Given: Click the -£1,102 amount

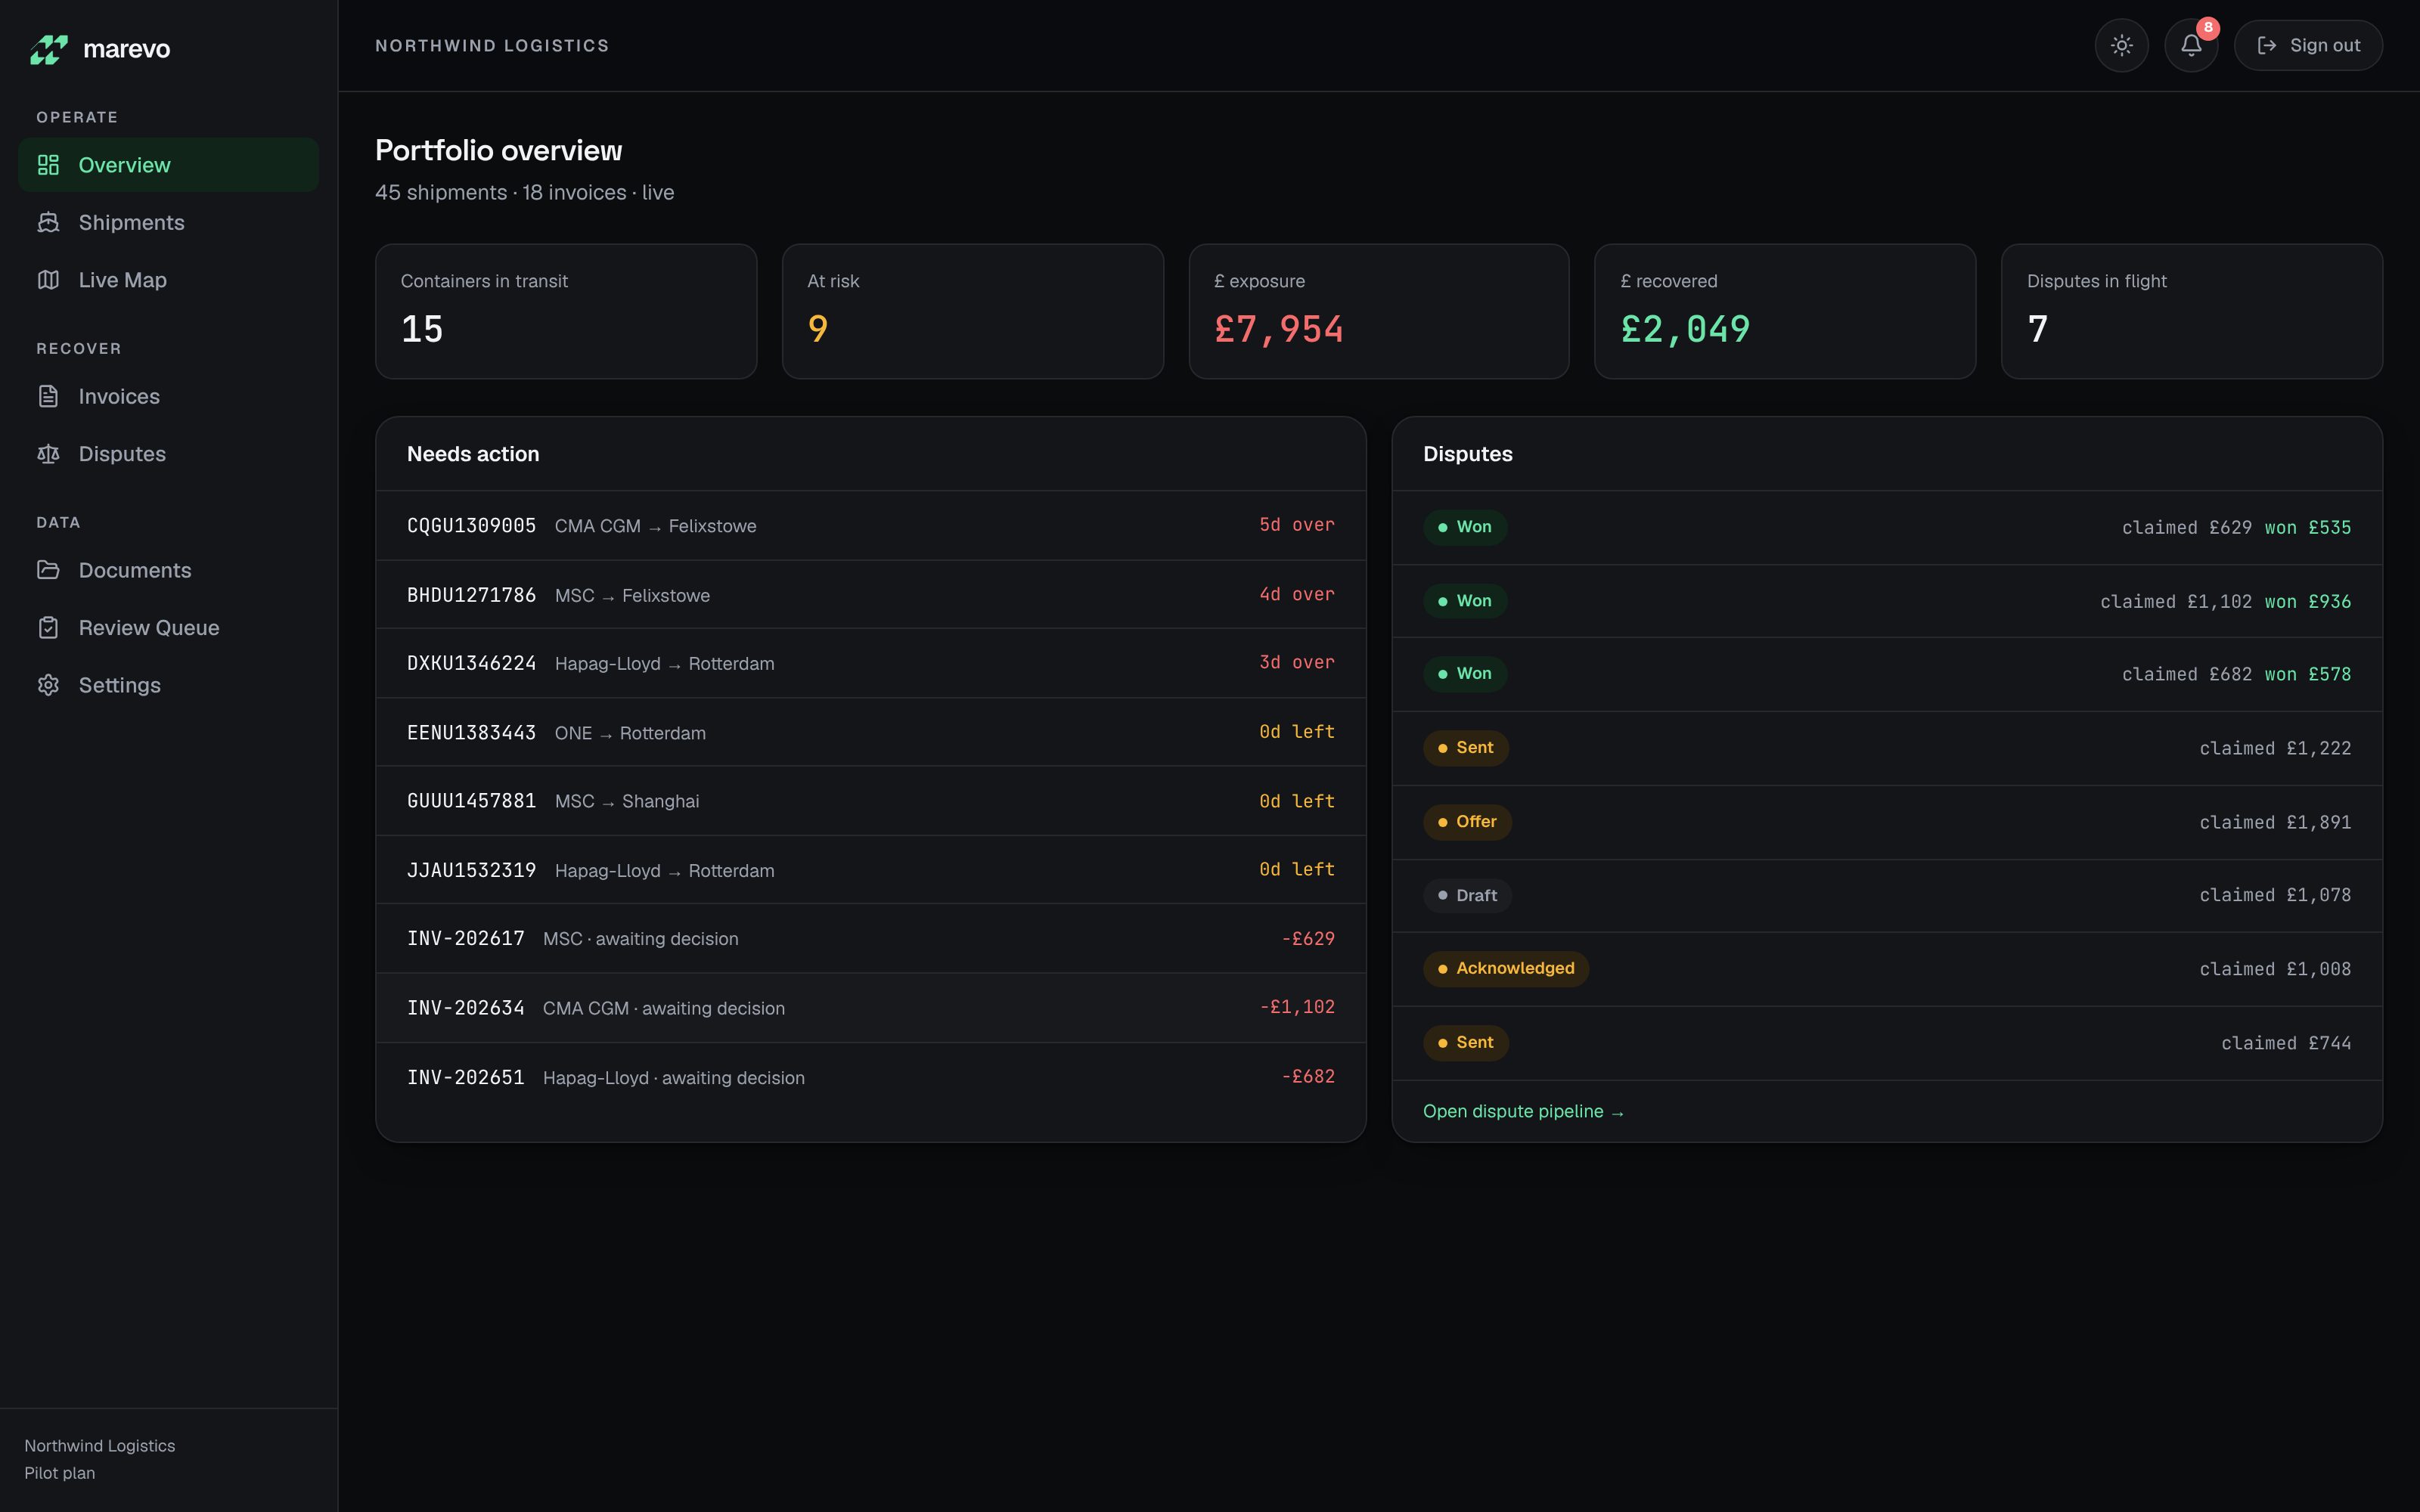Looking at the screenshot, I should coord(1297,1007).
